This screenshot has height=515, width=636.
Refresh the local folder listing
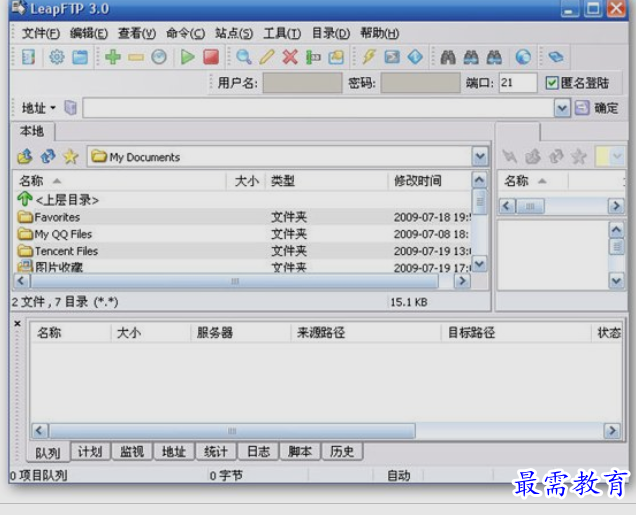[x=48, y=156]
